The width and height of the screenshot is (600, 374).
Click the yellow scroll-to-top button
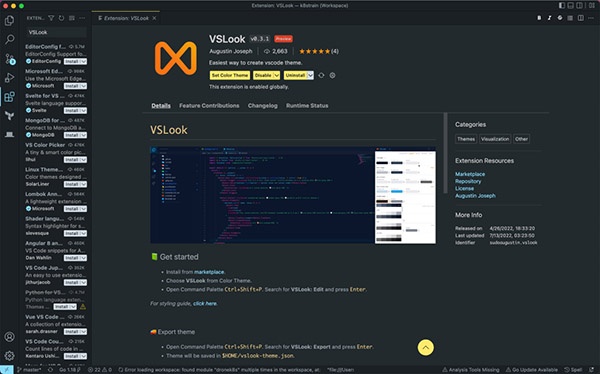tap(426, 348)
